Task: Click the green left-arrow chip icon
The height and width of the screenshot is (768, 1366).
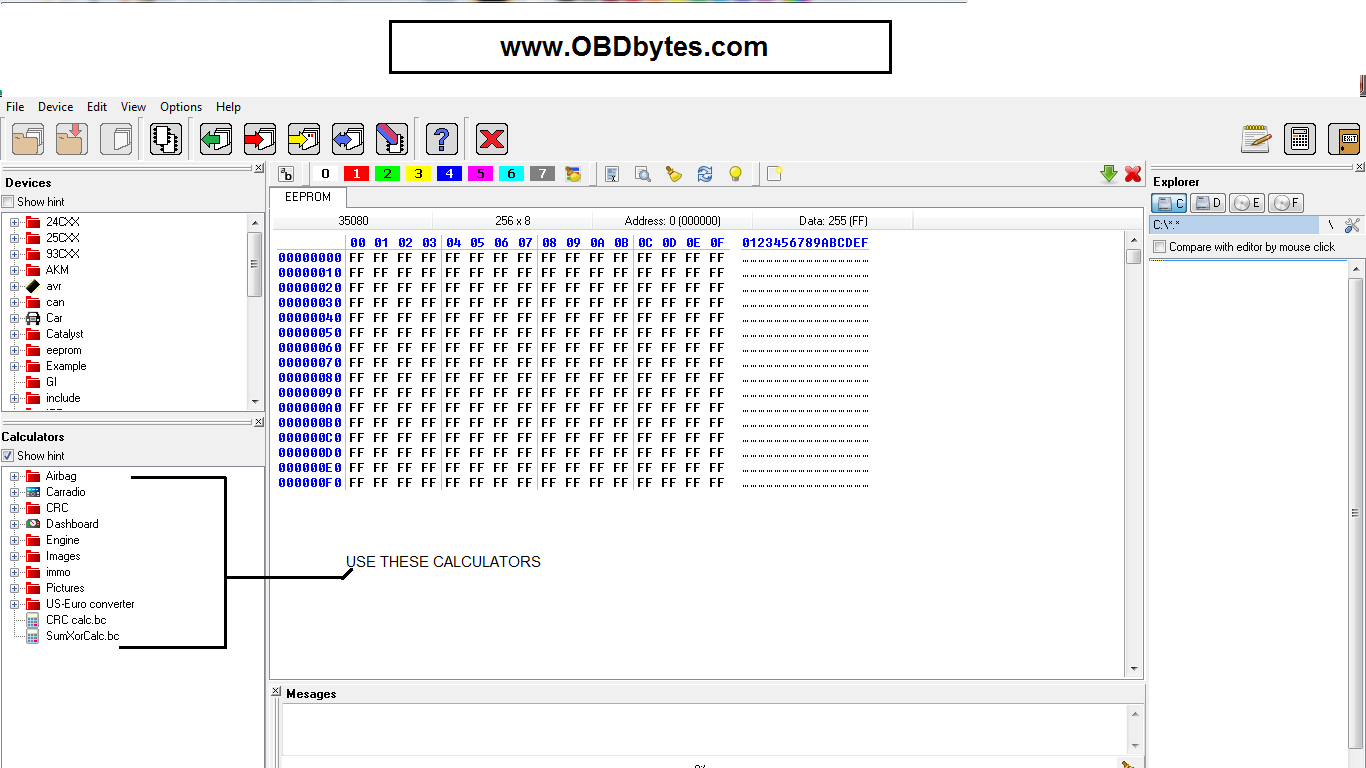Action: pos(216,138)
